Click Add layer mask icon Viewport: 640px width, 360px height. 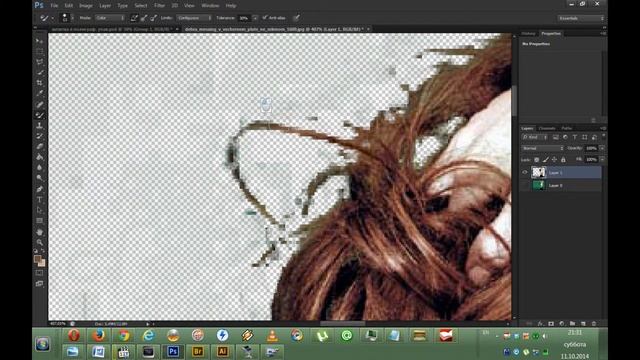[x=551, y=324]
